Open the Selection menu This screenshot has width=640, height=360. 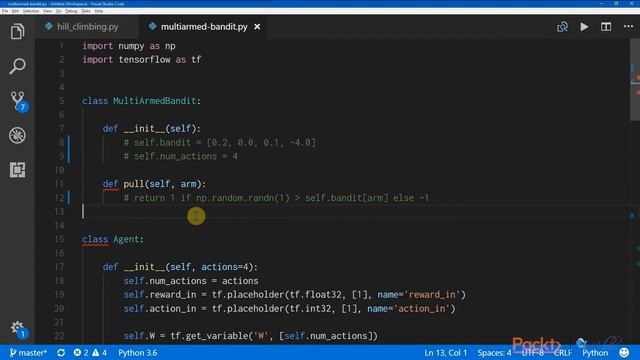click(x=31, y=11)
